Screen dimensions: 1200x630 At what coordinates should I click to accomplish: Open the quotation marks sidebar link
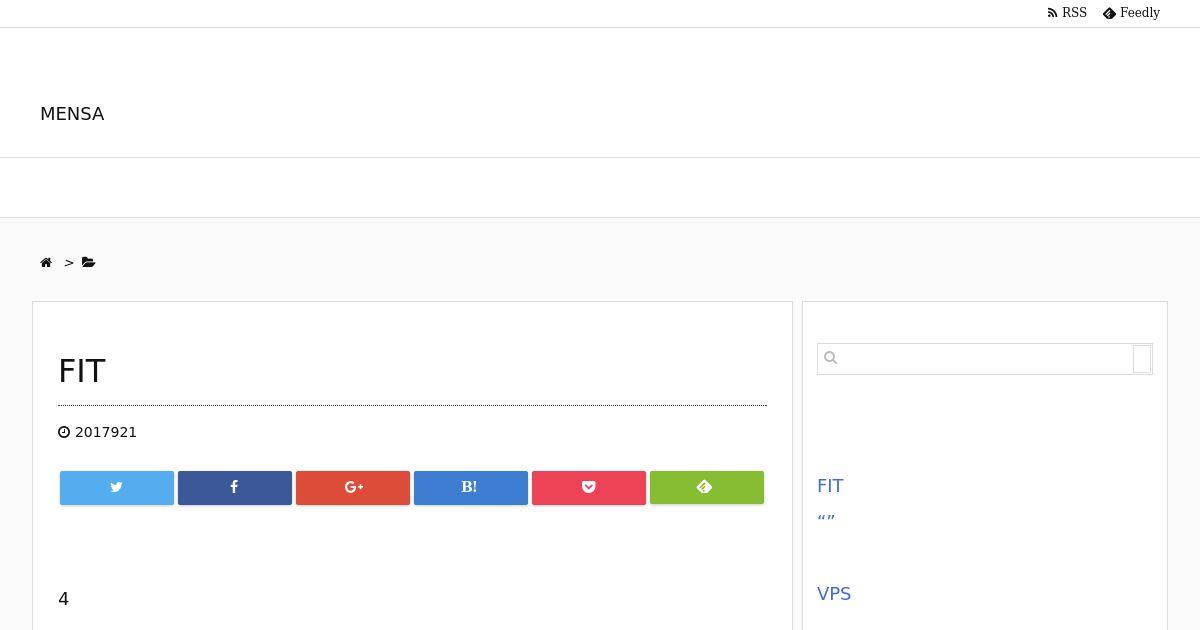point(826,520)
